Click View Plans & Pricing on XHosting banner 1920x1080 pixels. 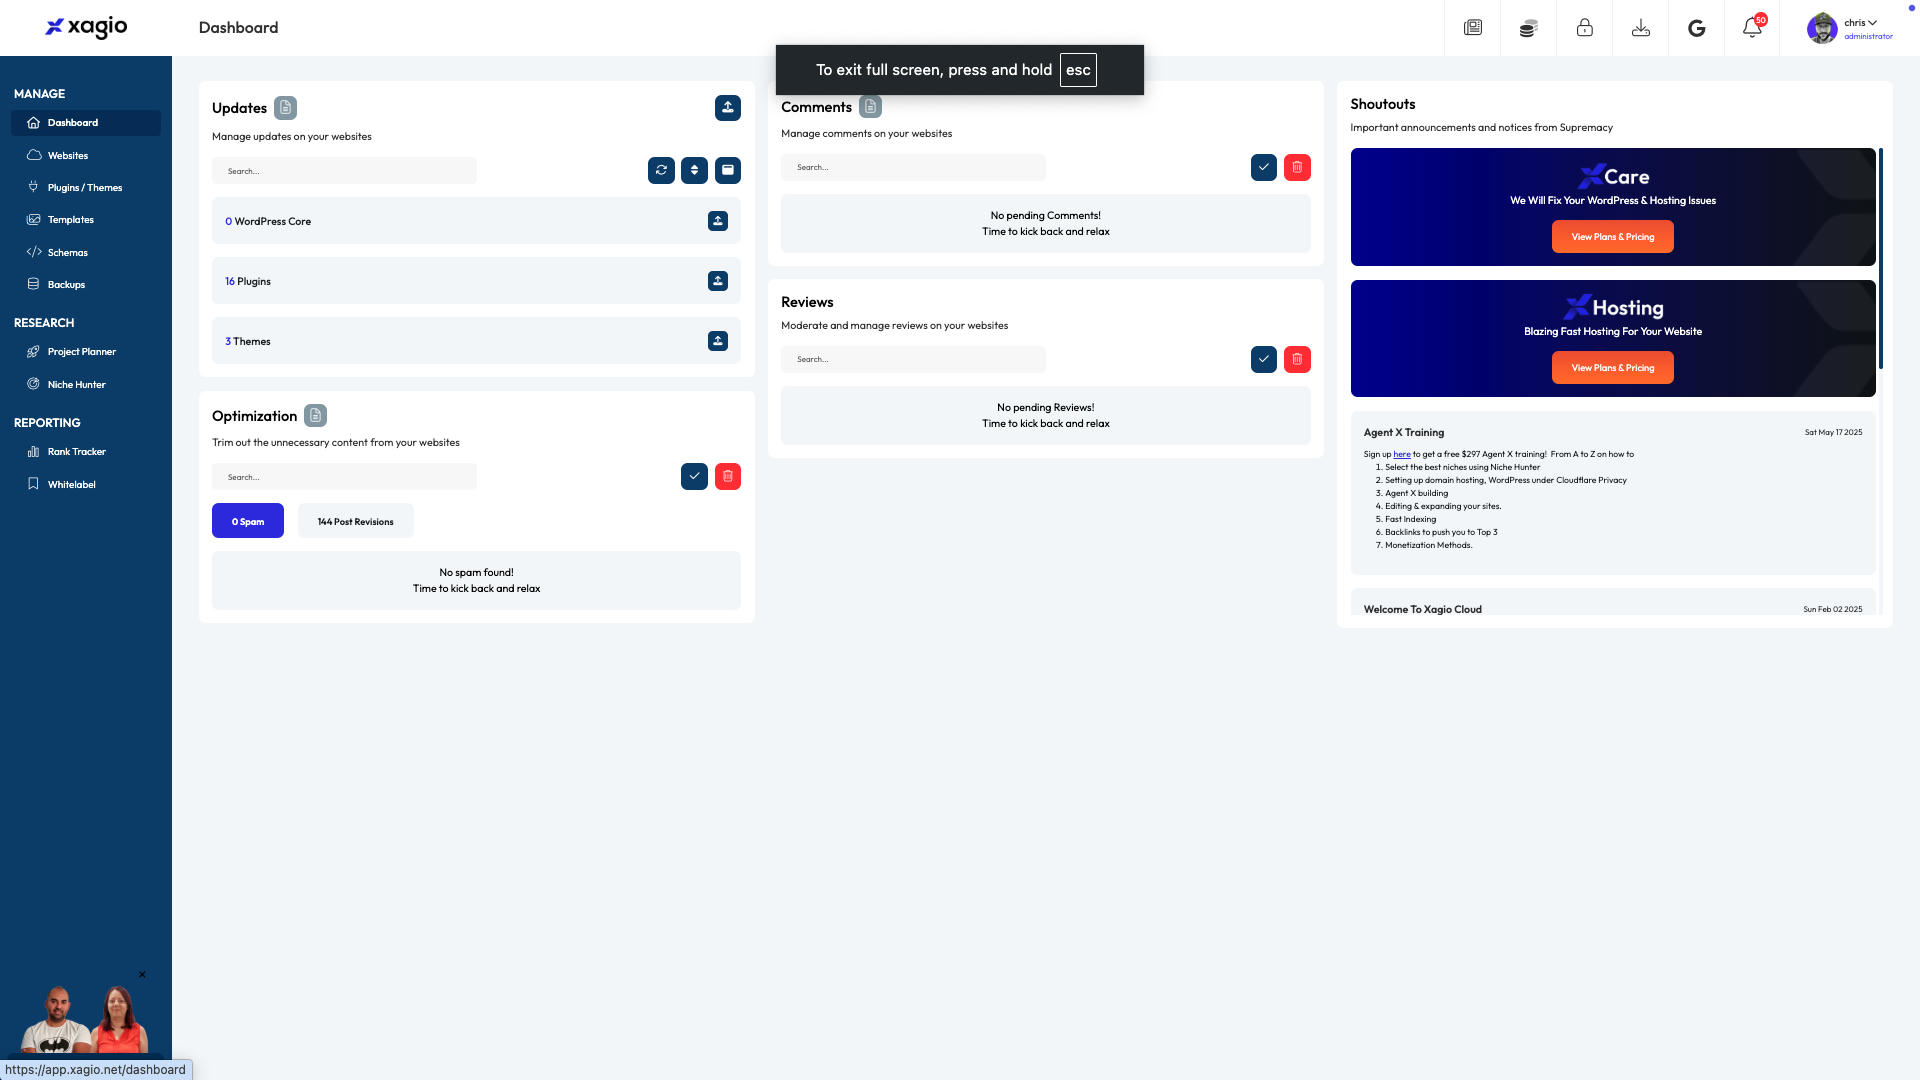pos(1612,368)
